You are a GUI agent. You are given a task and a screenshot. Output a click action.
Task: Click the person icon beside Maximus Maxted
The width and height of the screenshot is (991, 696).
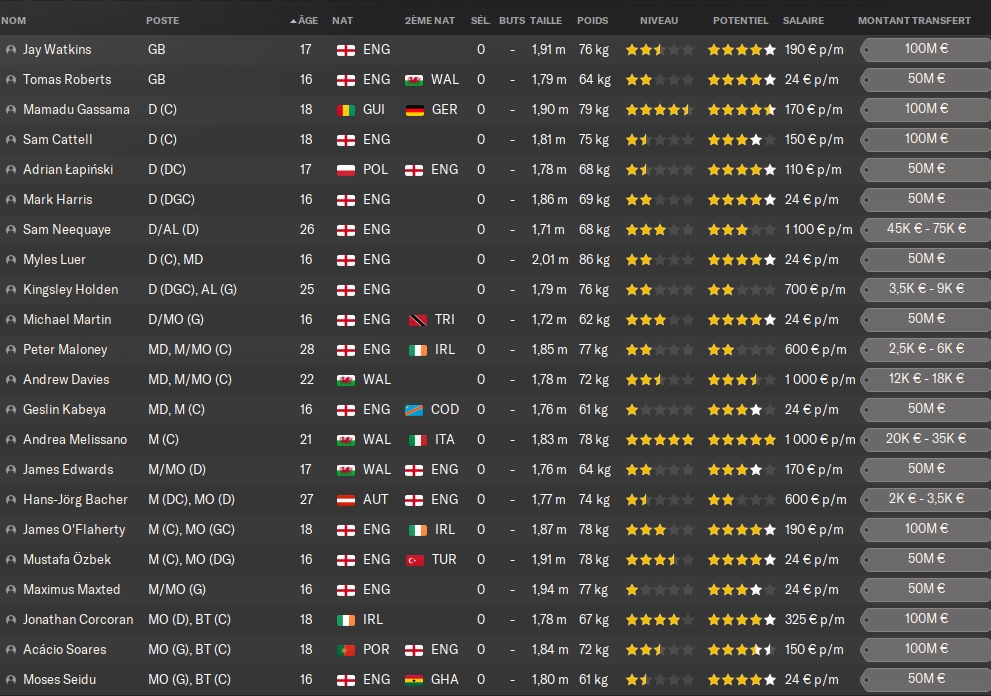tap(11, 590)
